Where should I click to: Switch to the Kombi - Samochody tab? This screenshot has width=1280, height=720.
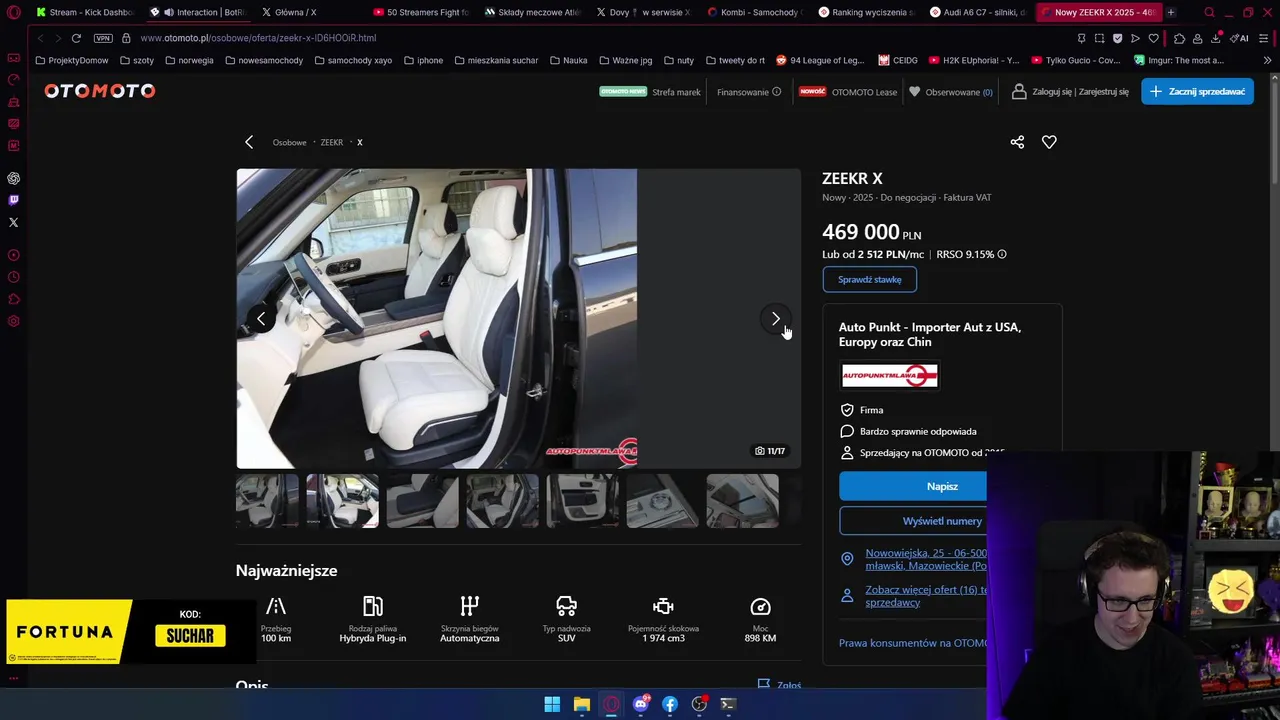coord(755,12)
